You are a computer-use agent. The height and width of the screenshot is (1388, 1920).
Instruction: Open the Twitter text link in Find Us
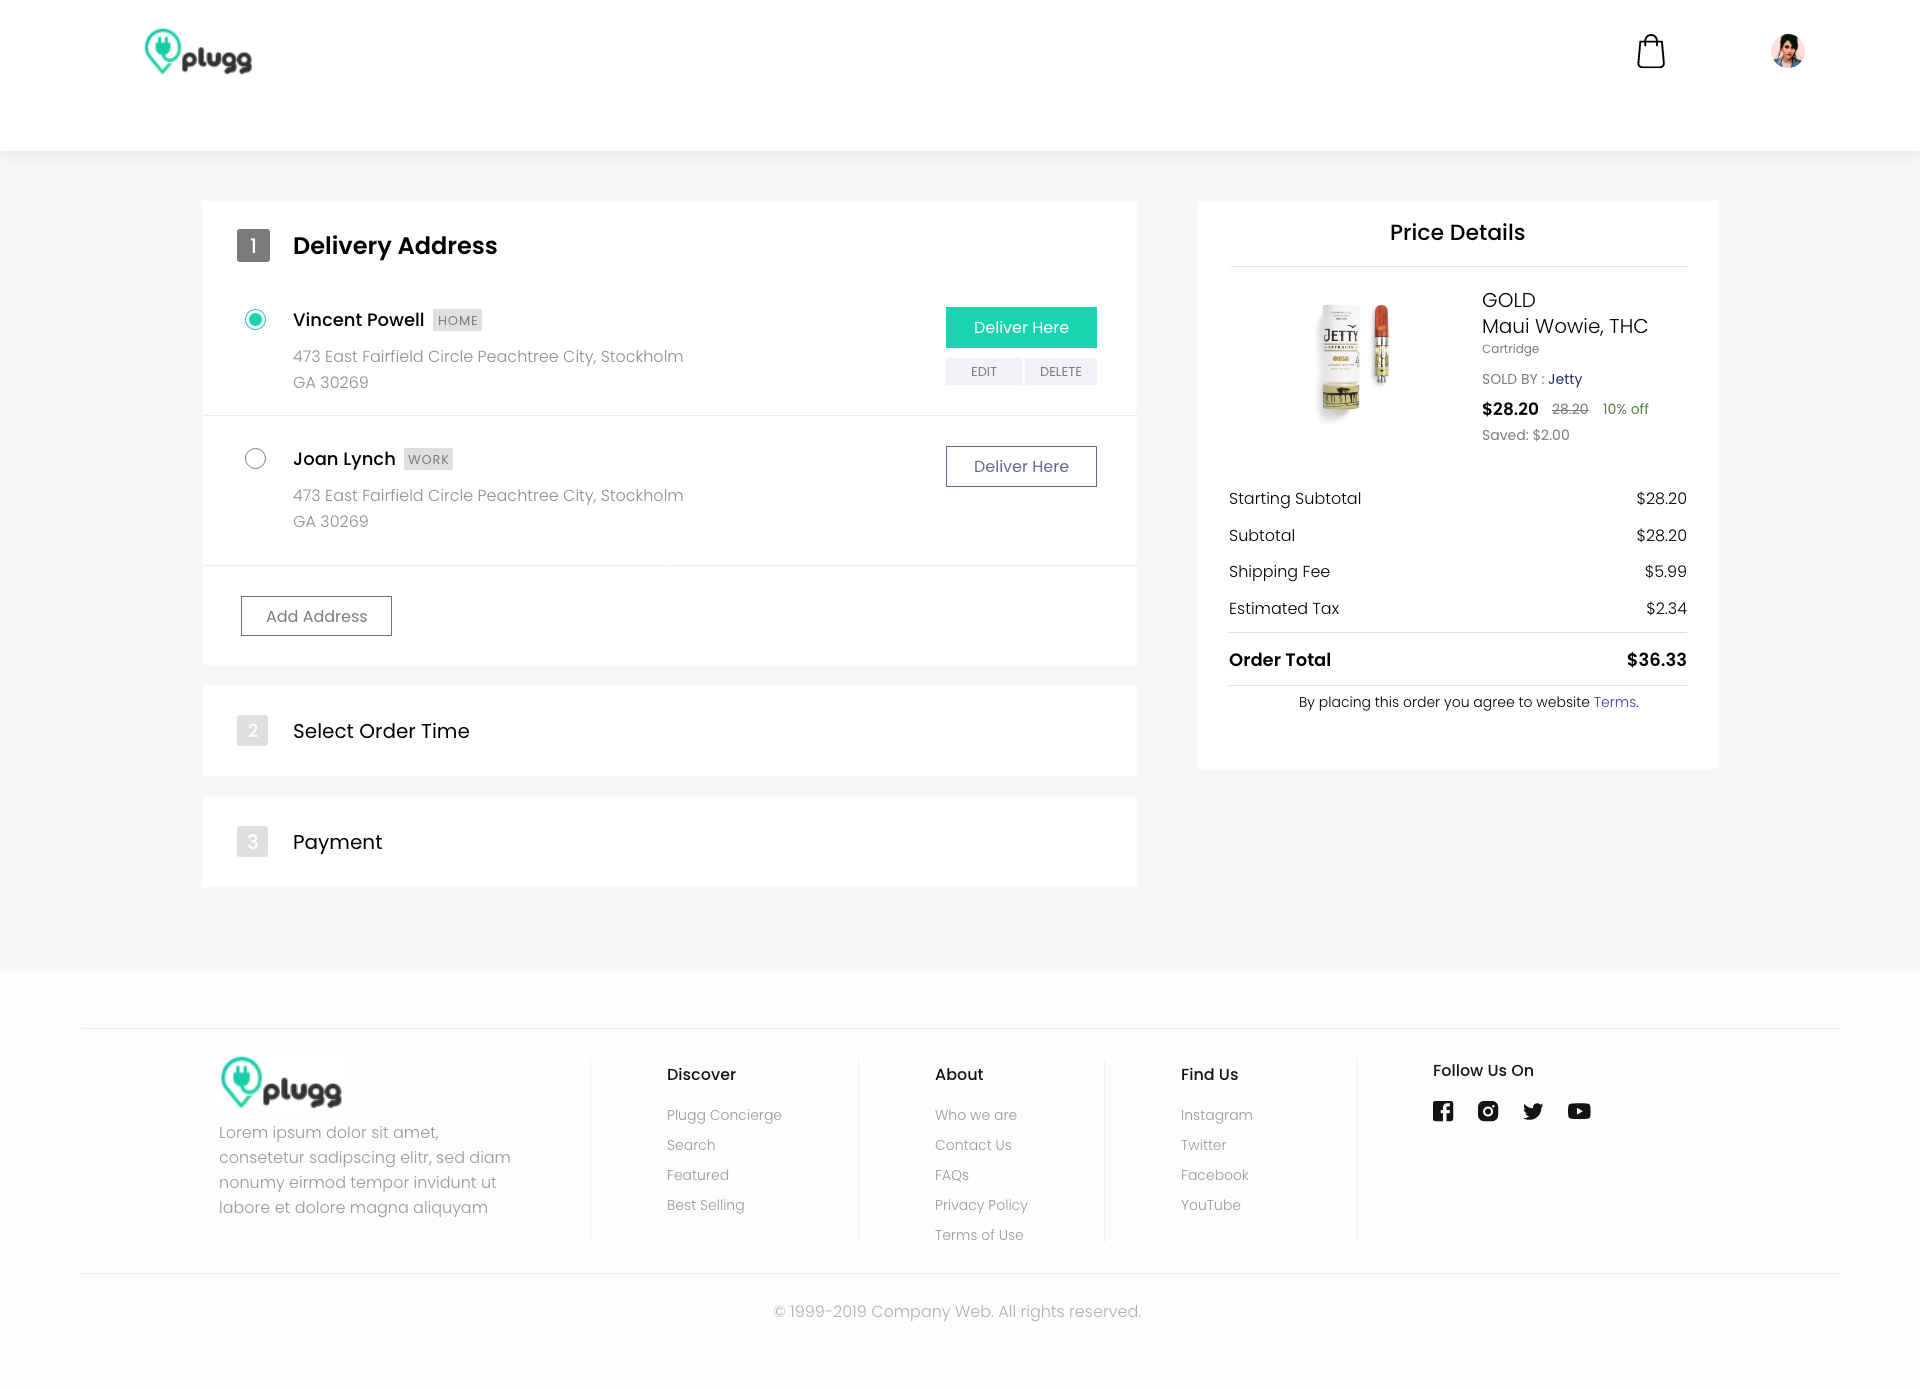pos(1203,1145)
